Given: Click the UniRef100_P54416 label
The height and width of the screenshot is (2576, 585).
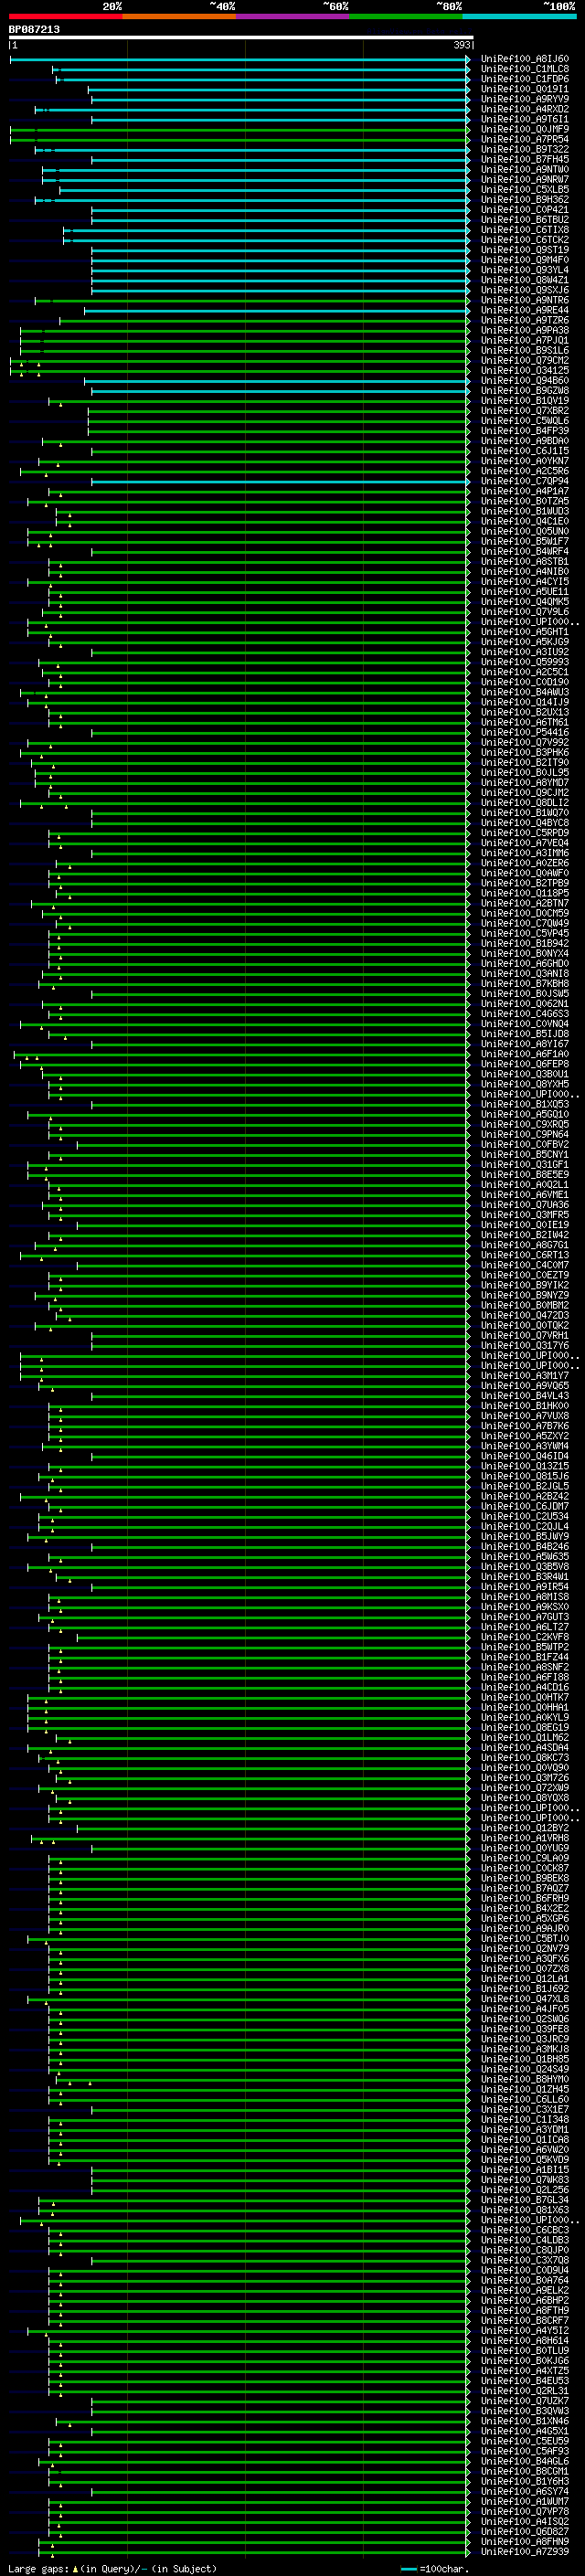Looking at the screenshot, I should pos(524,733).
